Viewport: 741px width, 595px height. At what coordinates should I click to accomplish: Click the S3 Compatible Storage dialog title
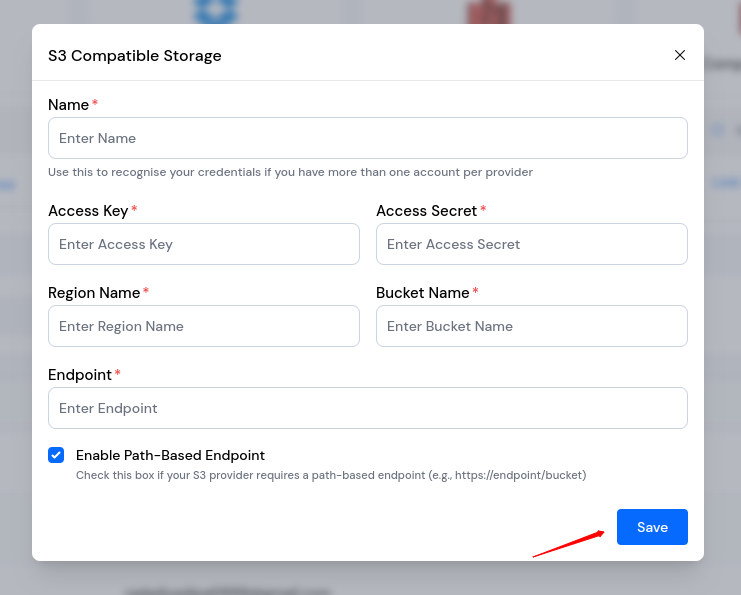point(135,56)
